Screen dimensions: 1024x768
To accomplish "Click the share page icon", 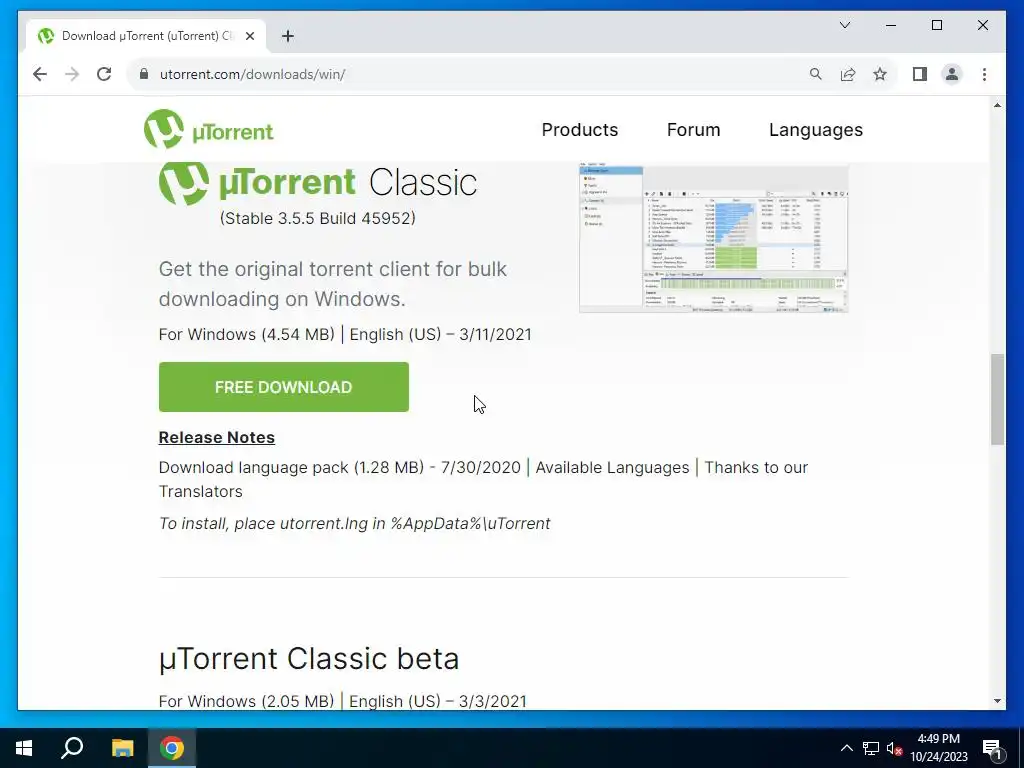I will (x=848, y=74).
